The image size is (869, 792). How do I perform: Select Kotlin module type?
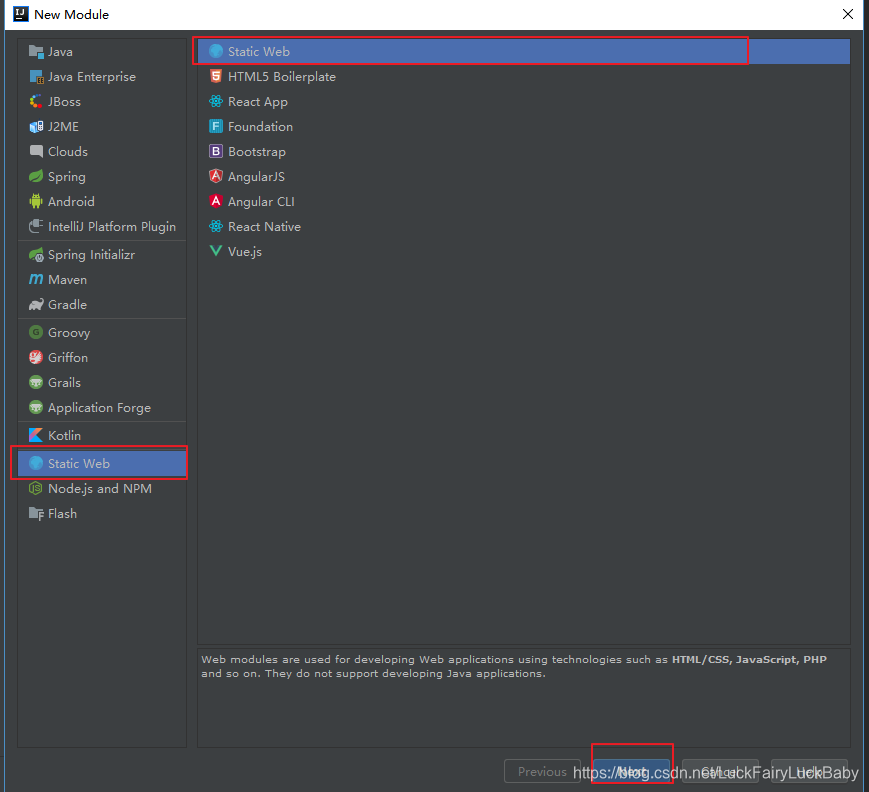102,435
